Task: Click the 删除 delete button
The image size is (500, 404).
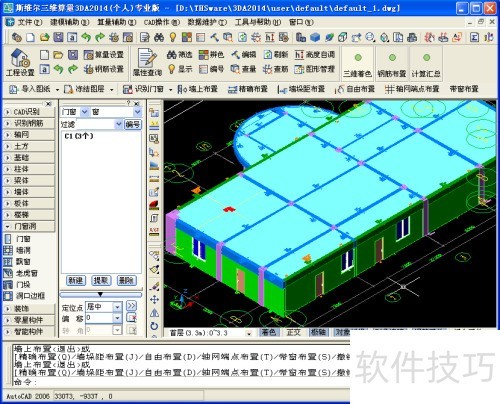Action: (x=126, y=281)
